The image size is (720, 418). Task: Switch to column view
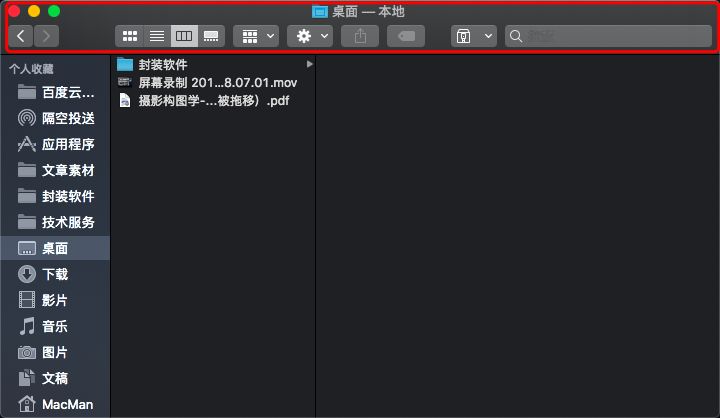184,36
